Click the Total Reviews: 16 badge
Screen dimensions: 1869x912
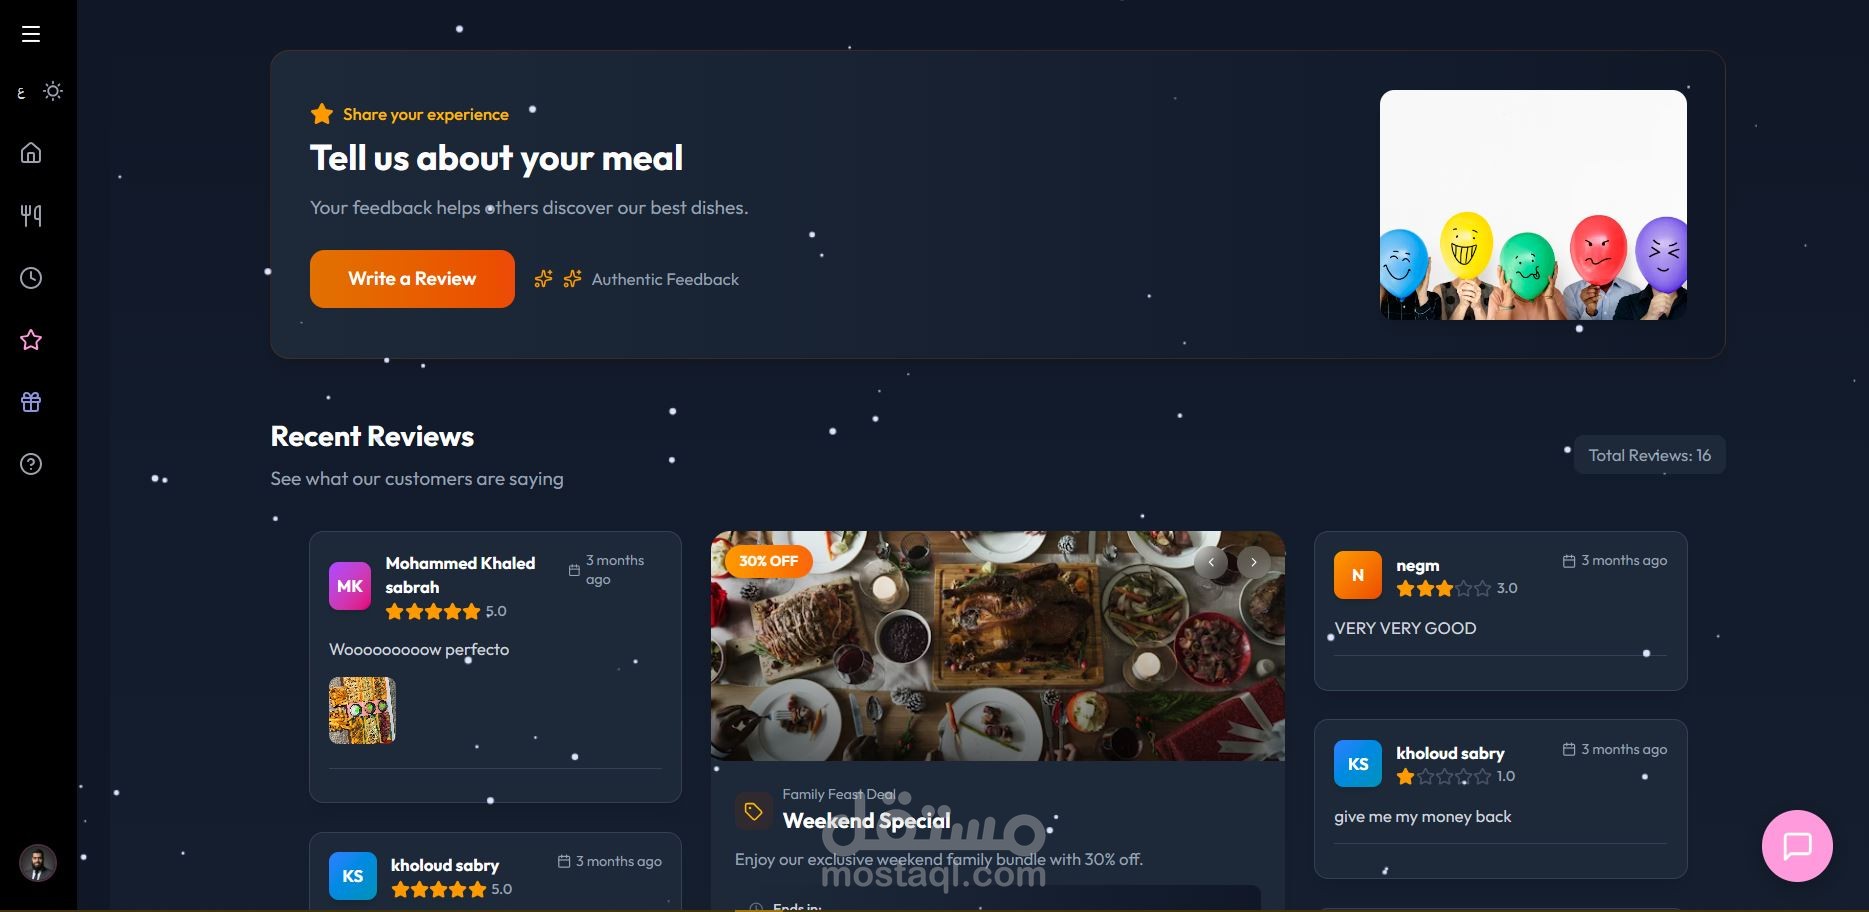tap(1649, 455)
